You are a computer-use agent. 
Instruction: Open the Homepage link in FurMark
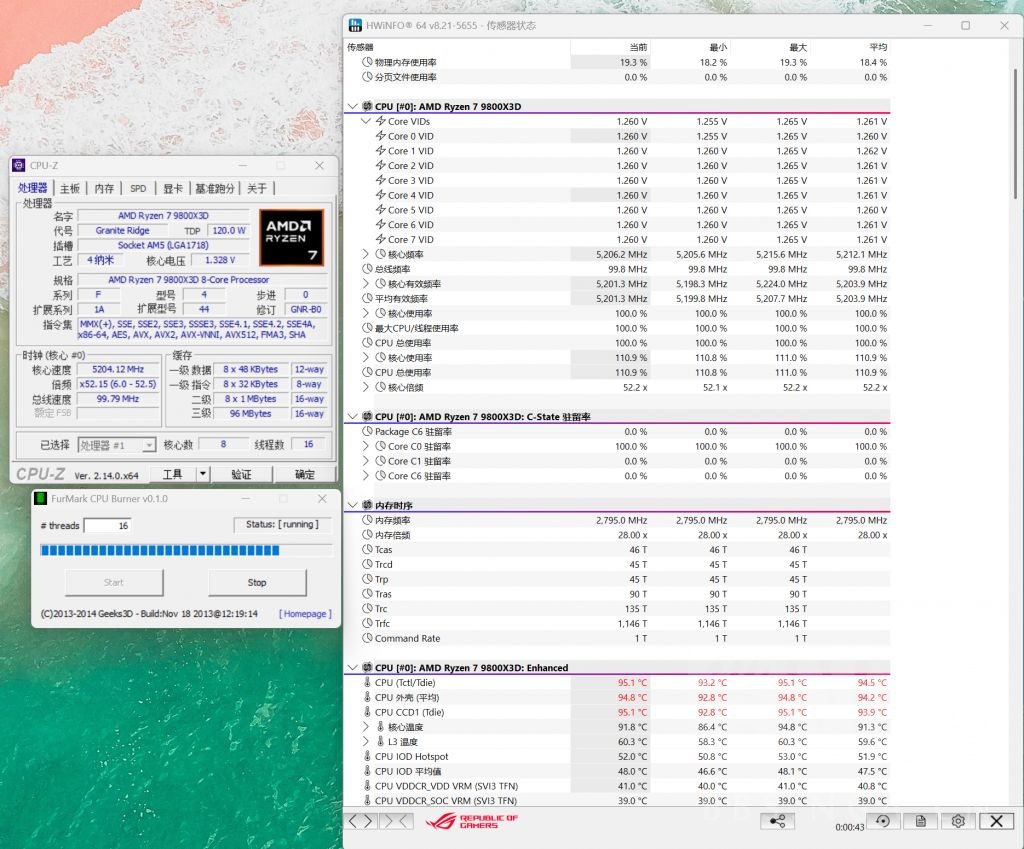click(x=303, y=614)
